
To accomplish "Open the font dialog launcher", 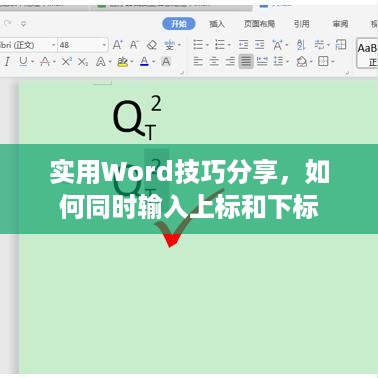I will [x=182, y=72].
